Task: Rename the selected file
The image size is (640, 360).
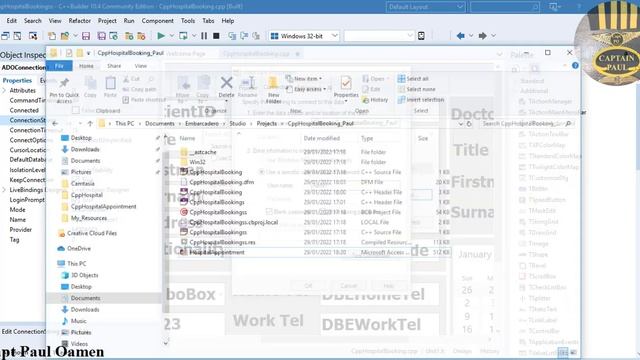Action: pyautogui.click(x=248, y=87)
